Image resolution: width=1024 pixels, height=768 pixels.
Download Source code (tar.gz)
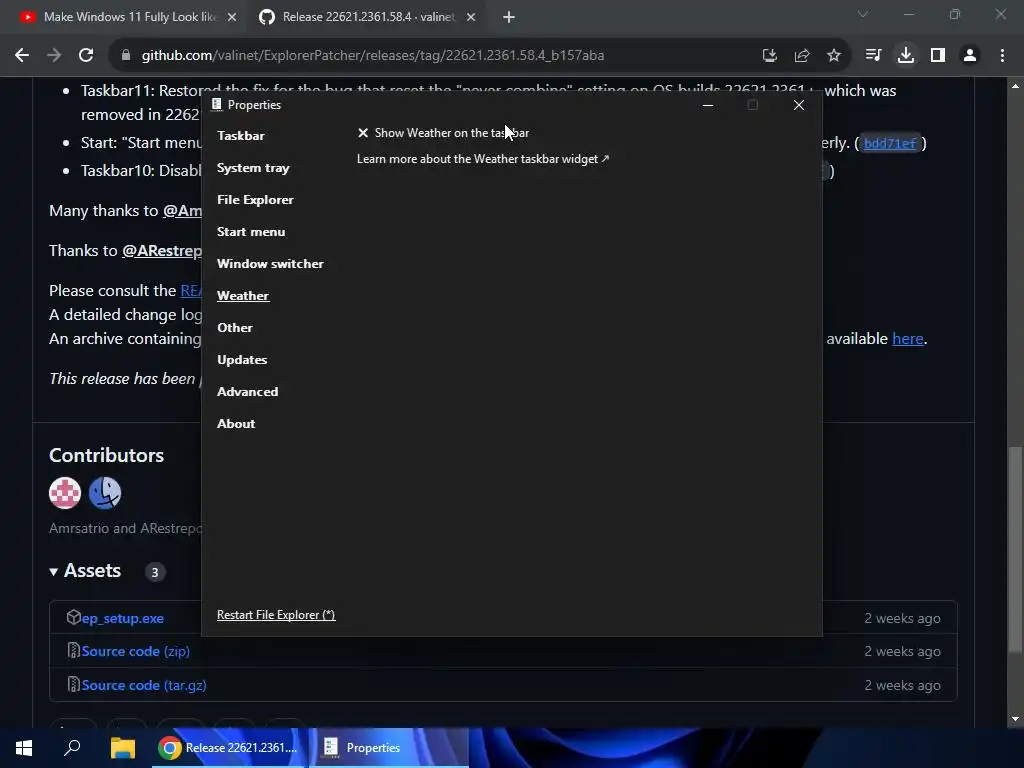[144, 686]
